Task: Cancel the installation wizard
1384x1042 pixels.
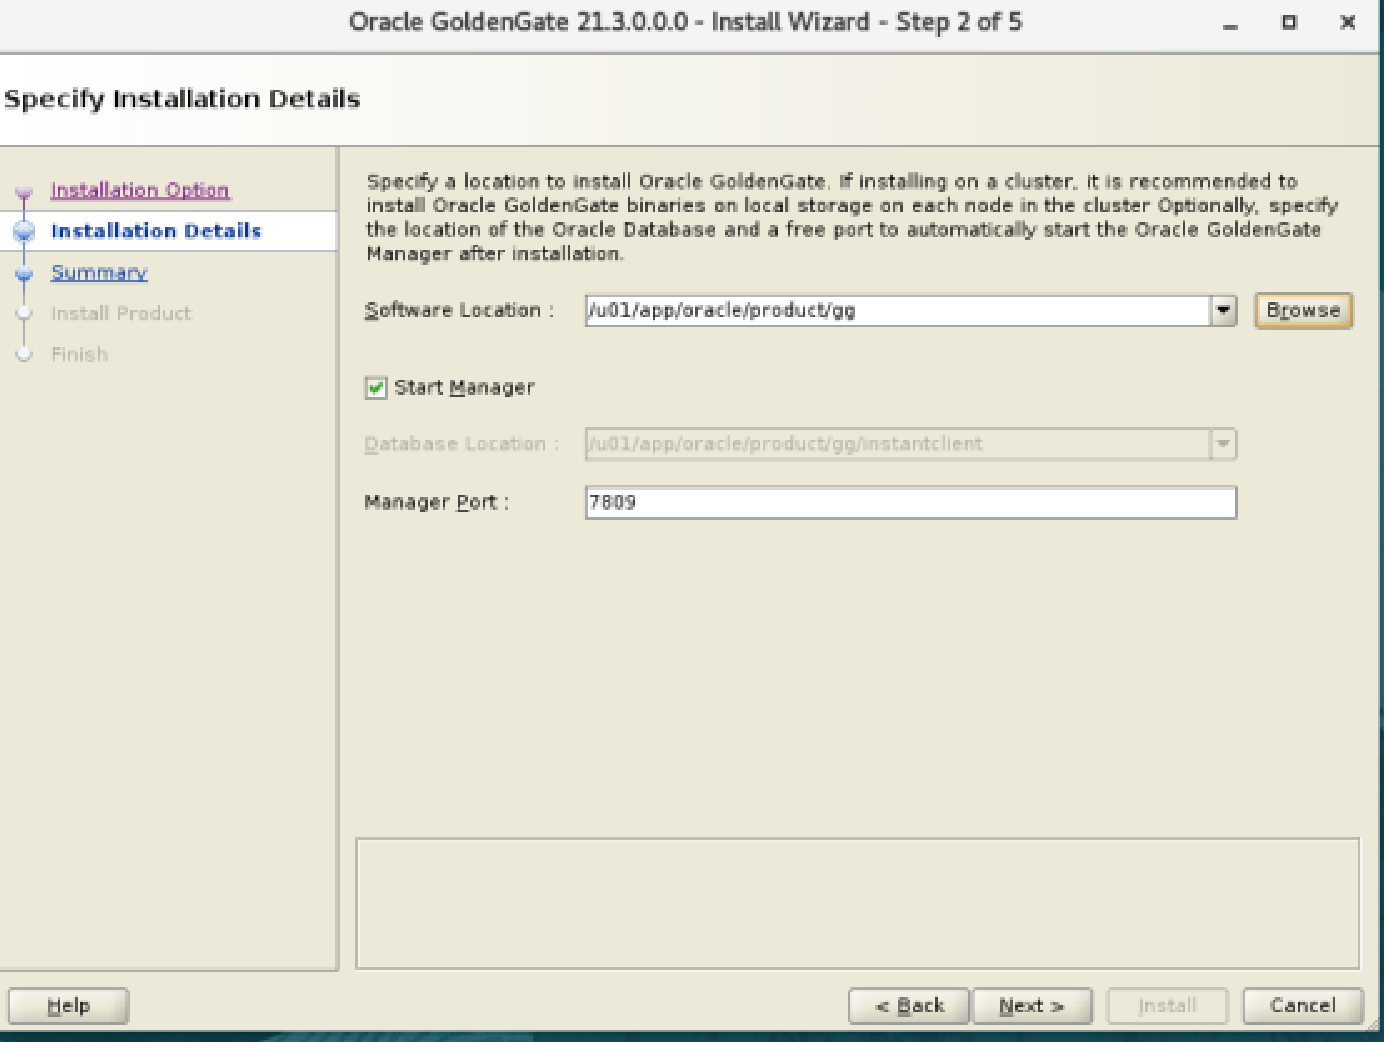Action: [1303, 1006]
